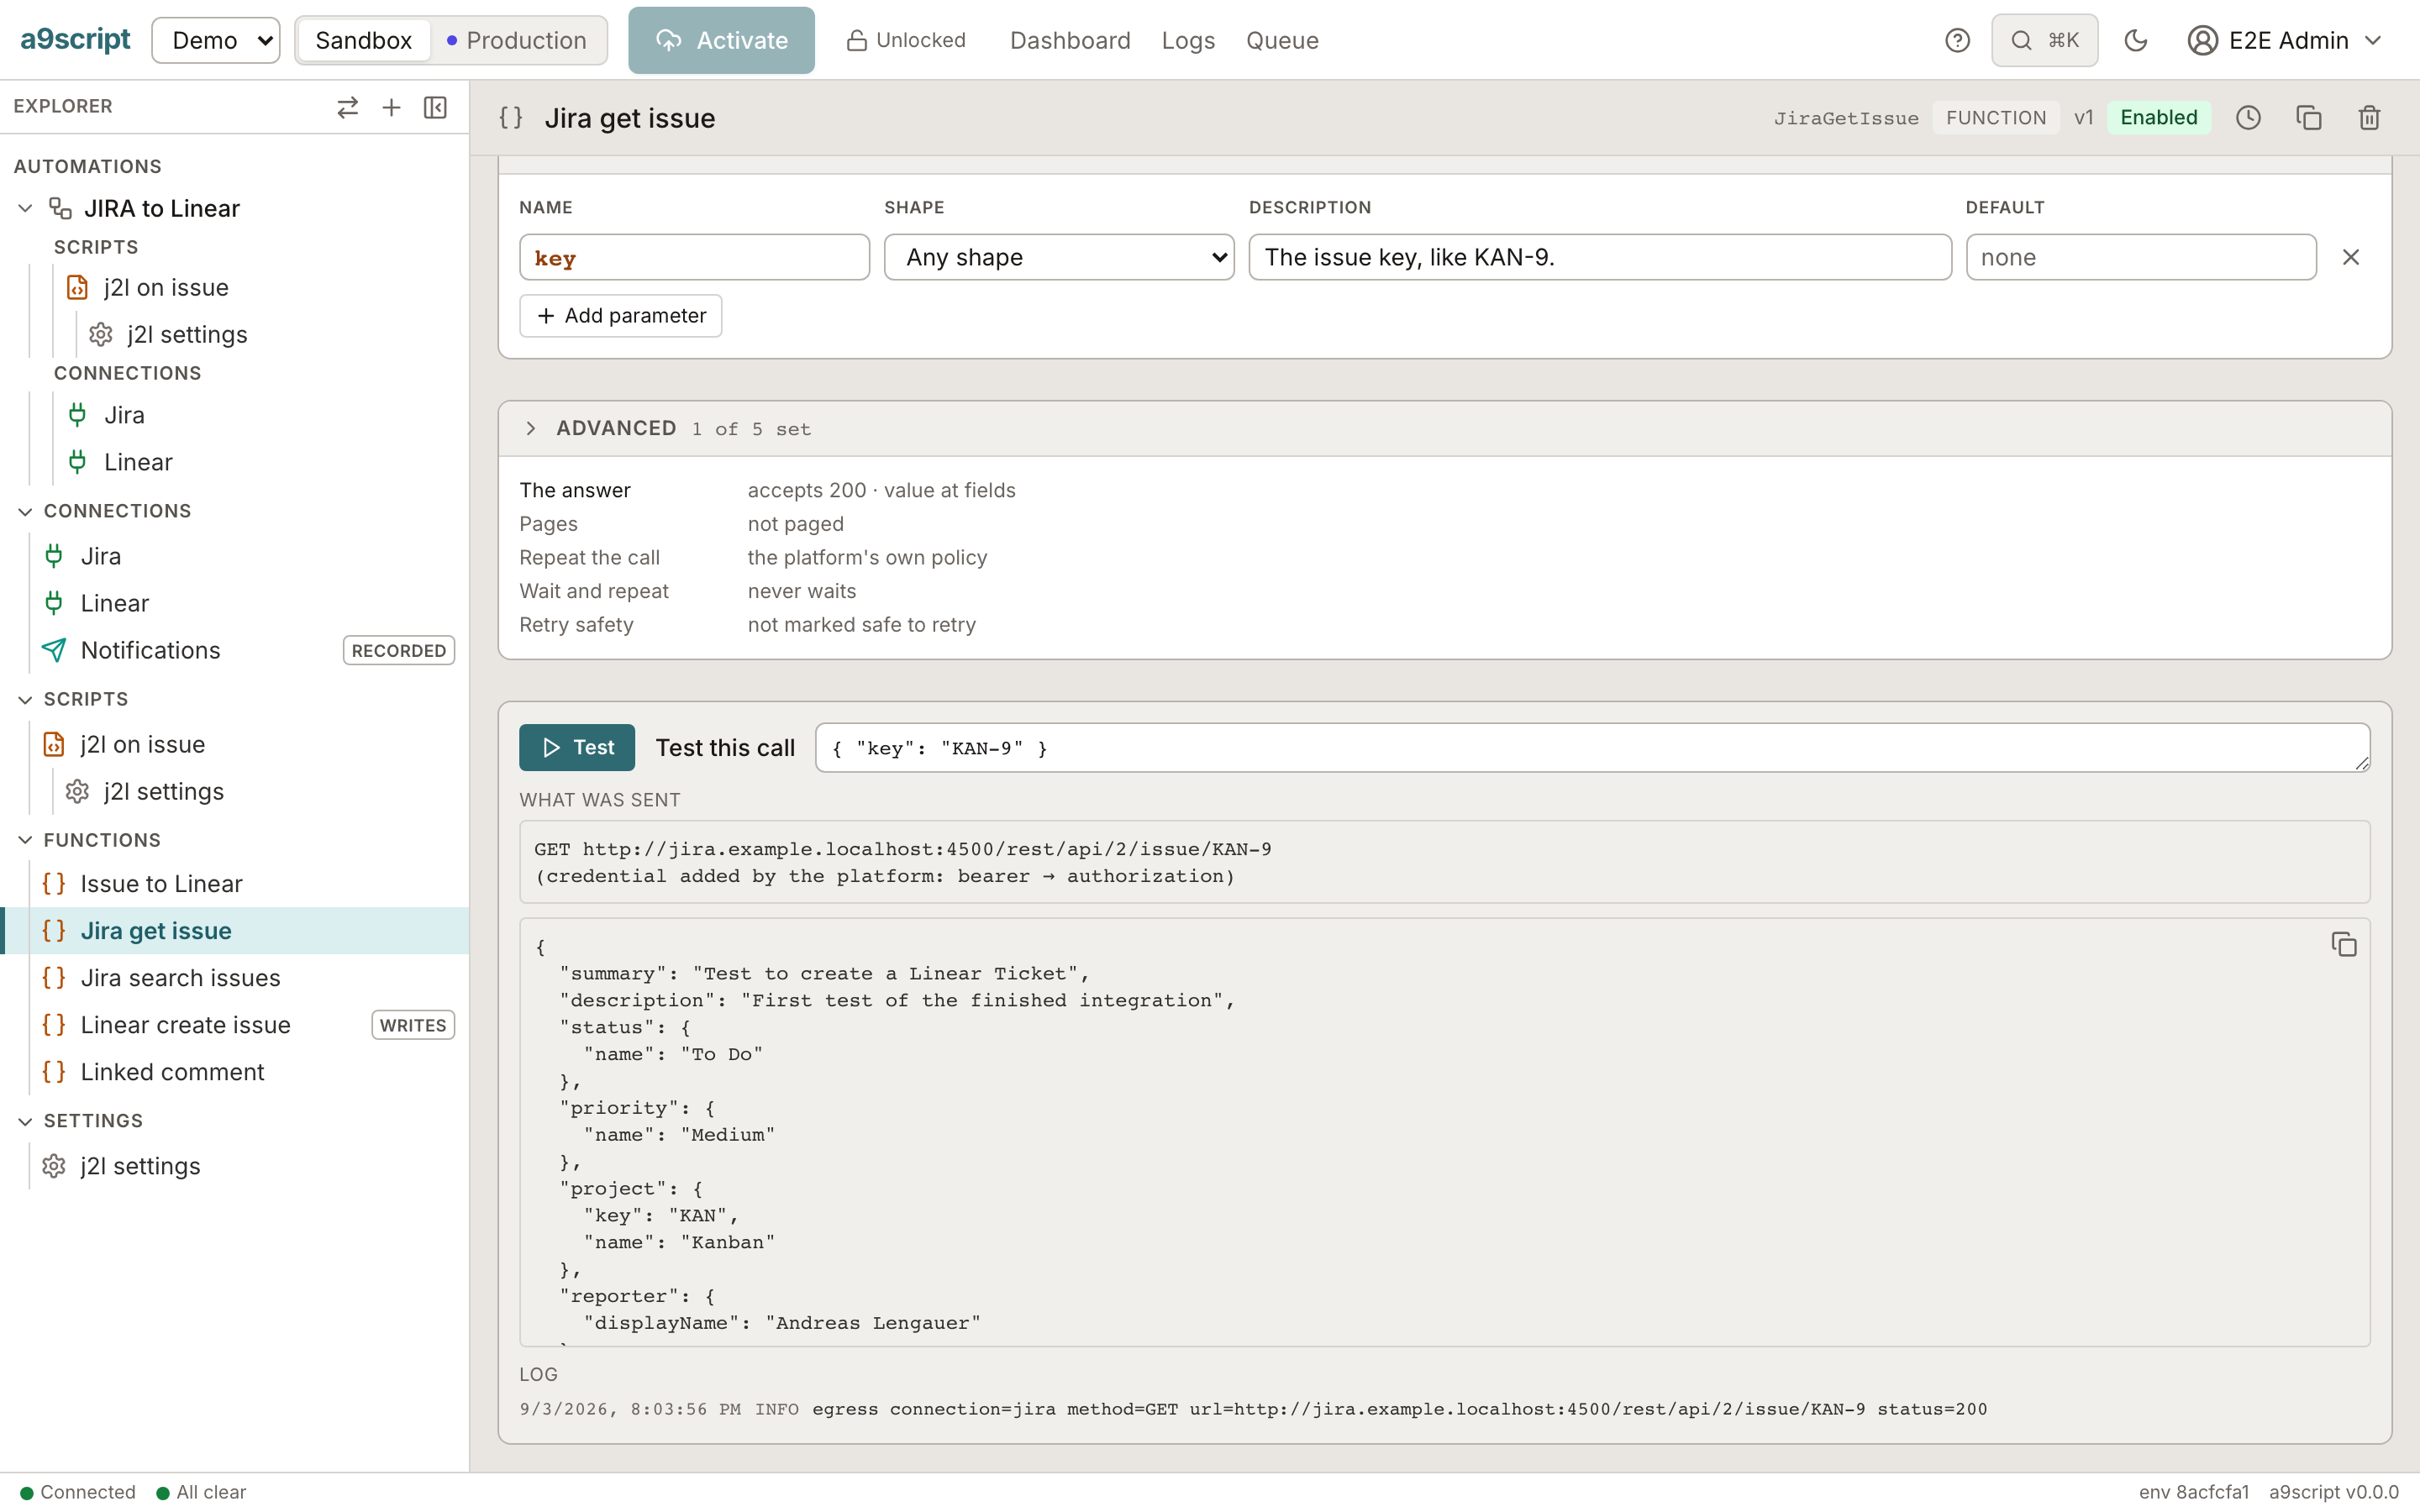The height and width of the screenshot is (1512, 2420).
Task: Click the env 8acfcfa1 status text
Action: point(2194,1492)
